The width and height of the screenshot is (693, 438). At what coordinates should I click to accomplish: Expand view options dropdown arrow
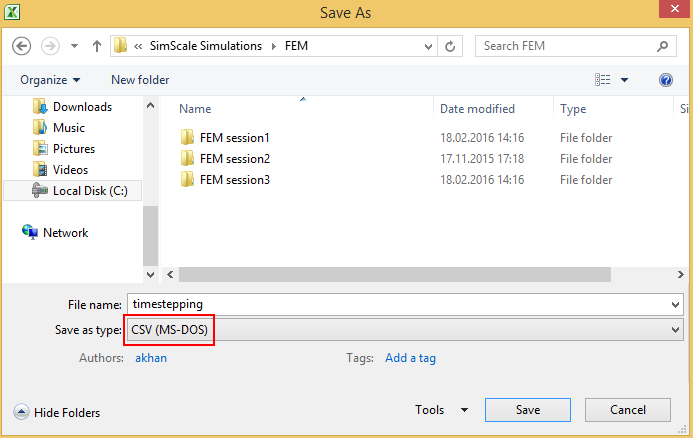[x=625, y=80]
